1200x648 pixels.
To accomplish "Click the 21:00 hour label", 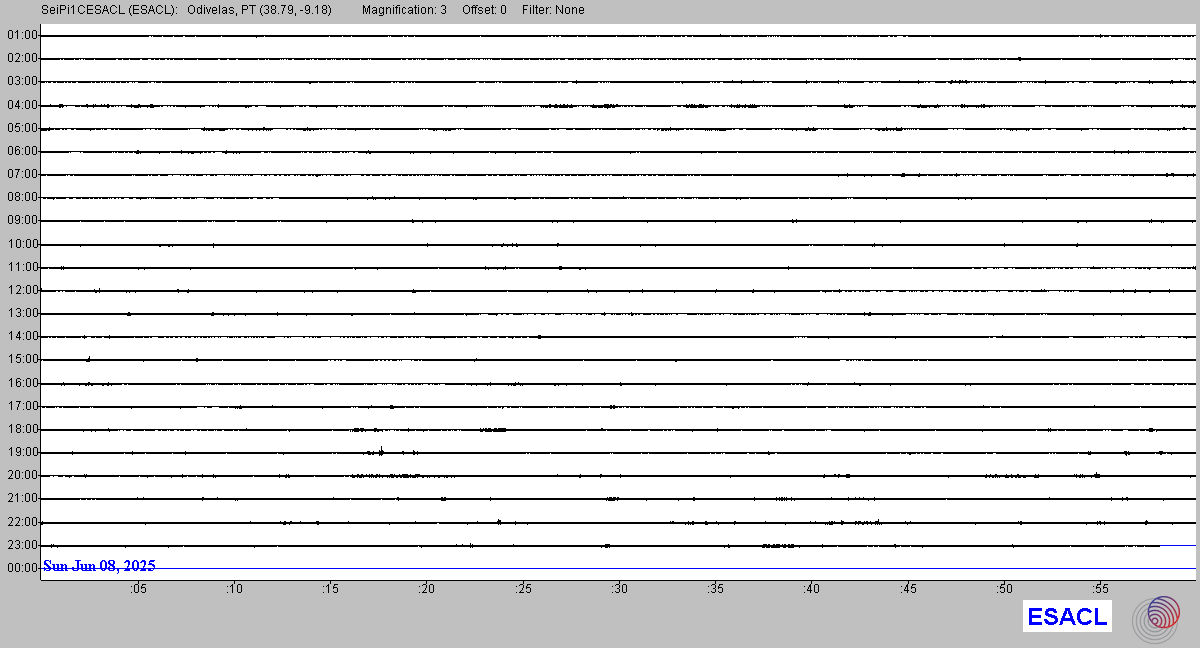I will [22, 498].
